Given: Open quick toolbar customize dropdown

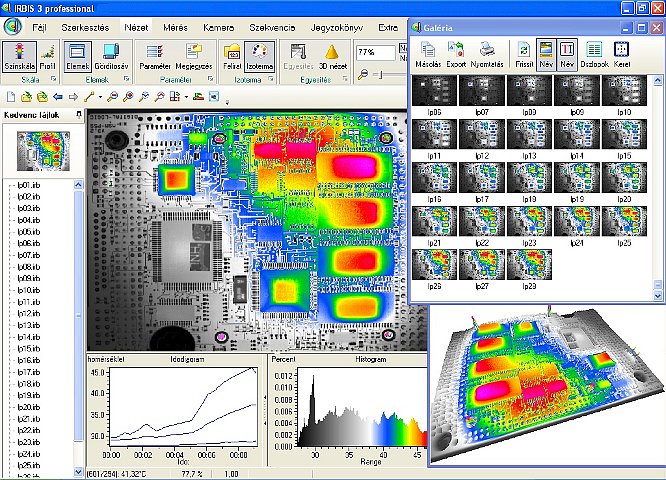Looking at the screenshot, I should (227, 102).
